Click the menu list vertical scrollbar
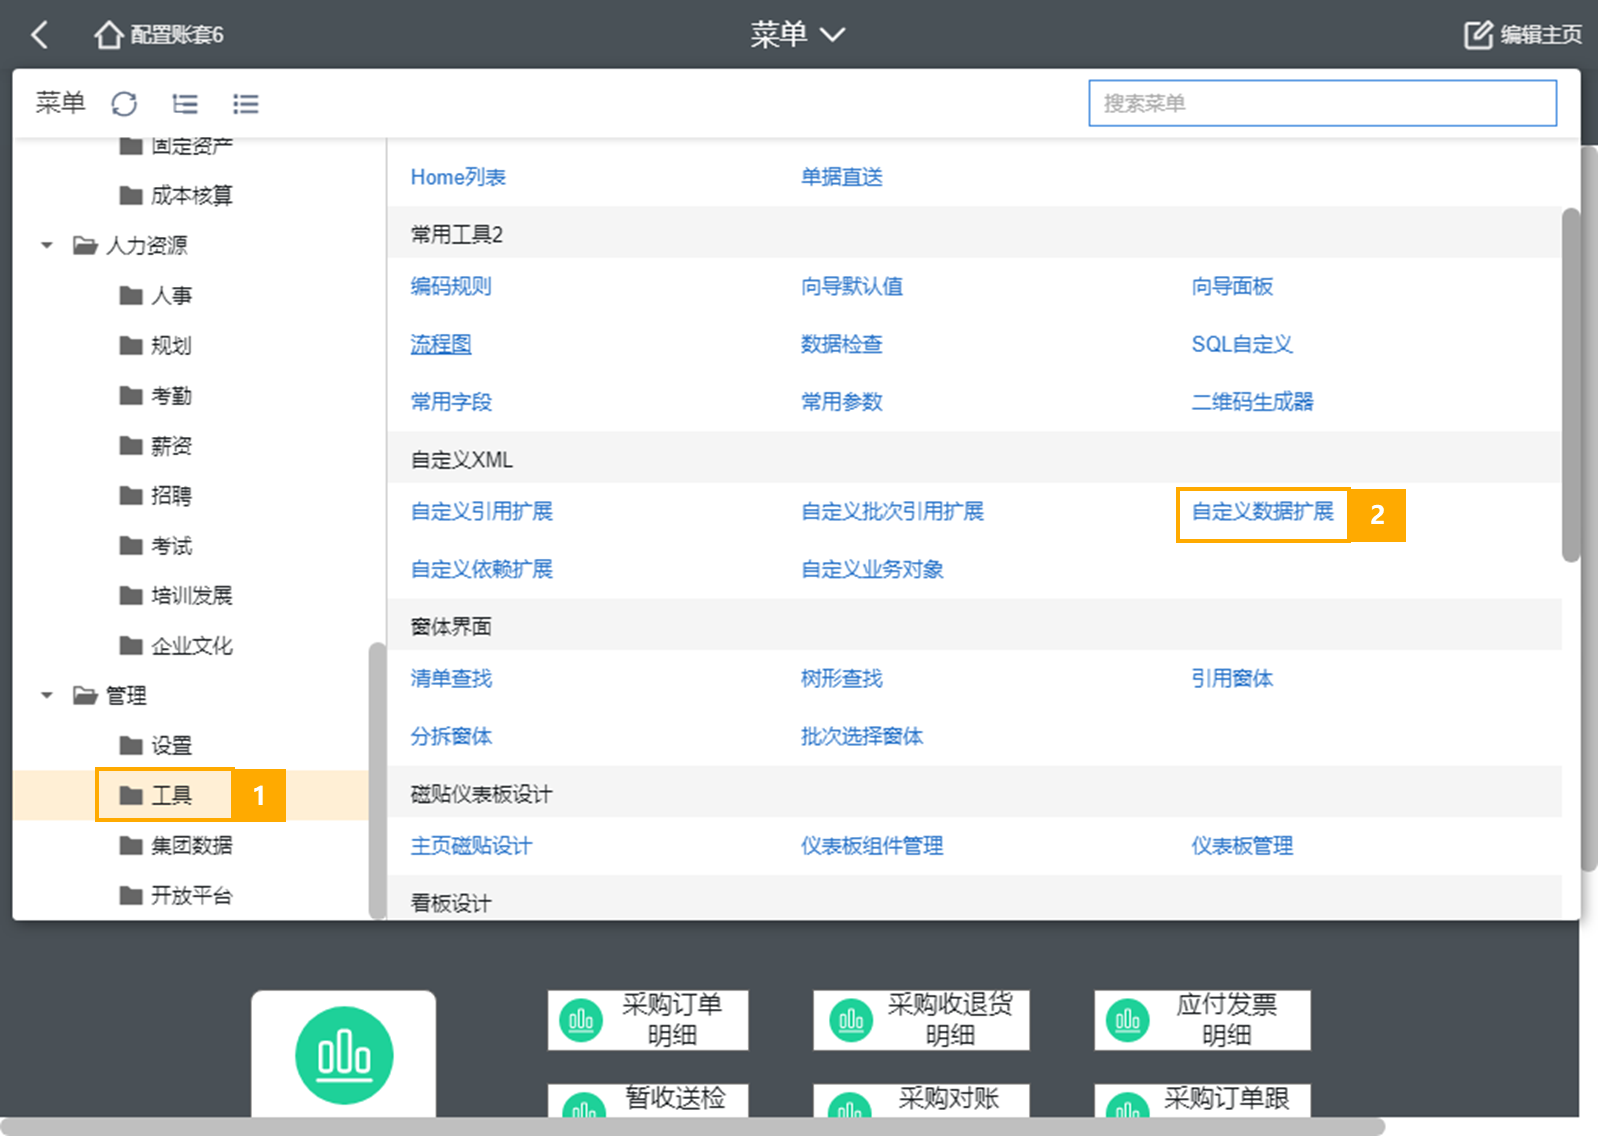This screenshot has height=1136, width=1598. 1571,385
